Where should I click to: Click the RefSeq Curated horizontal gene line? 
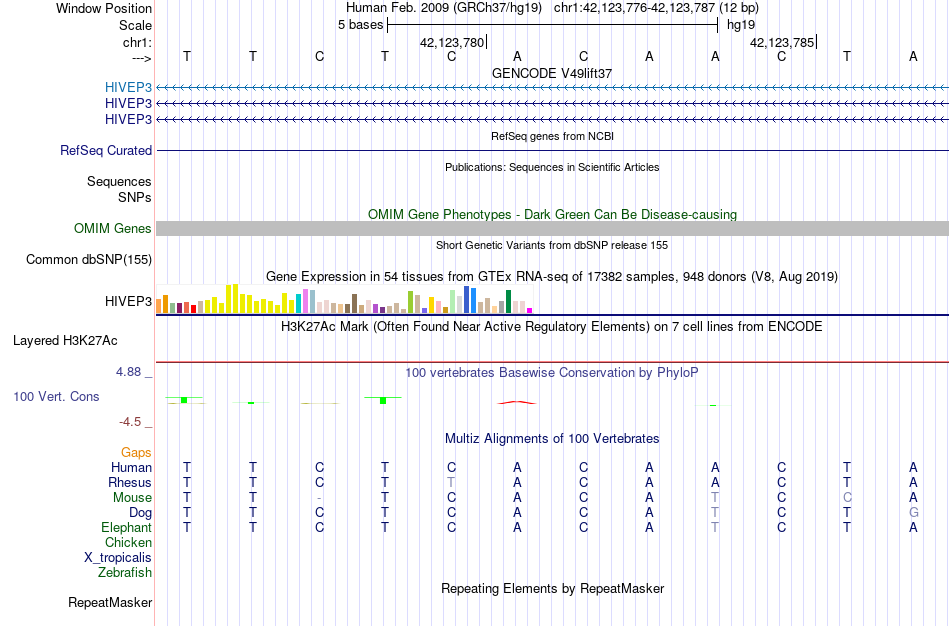[552, 150]
